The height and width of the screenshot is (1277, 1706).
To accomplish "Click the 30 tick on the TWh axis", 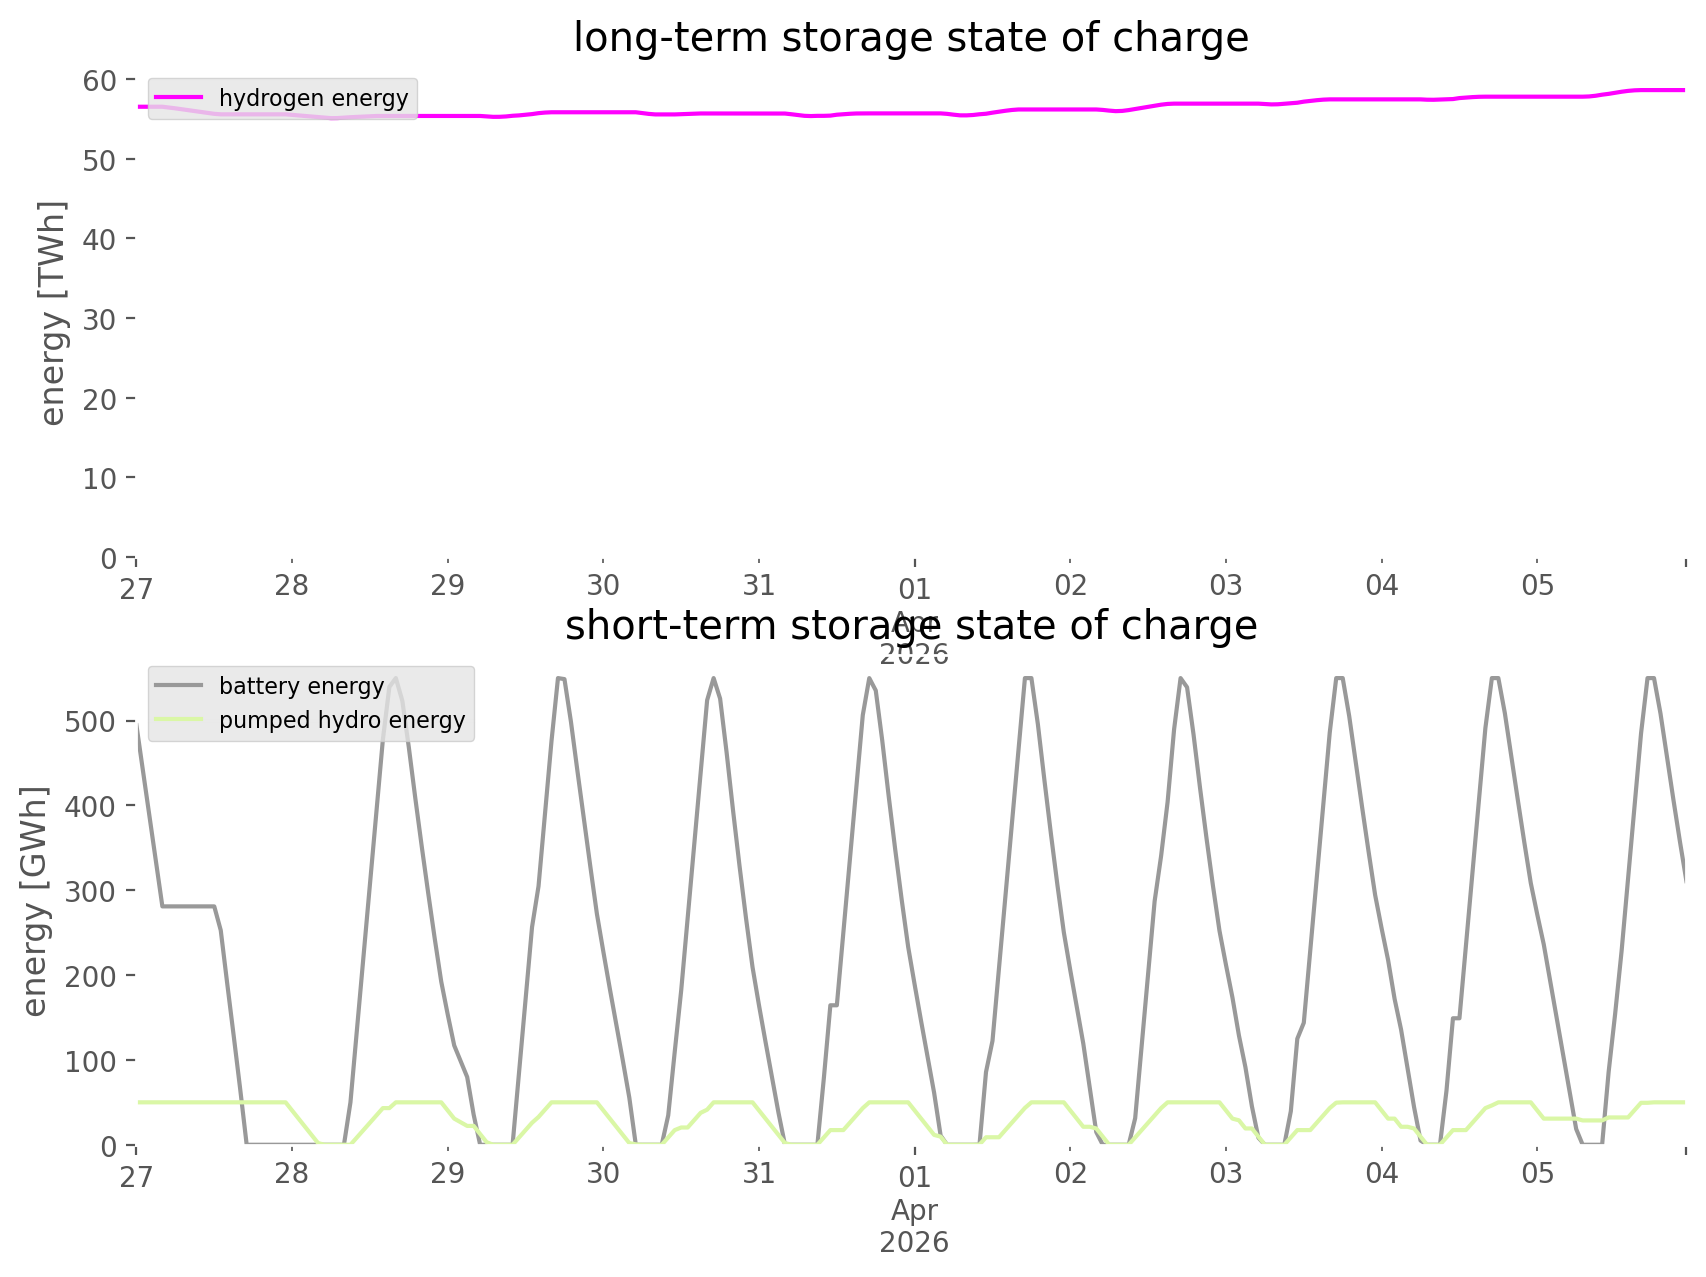I will [x=100, y=319].
